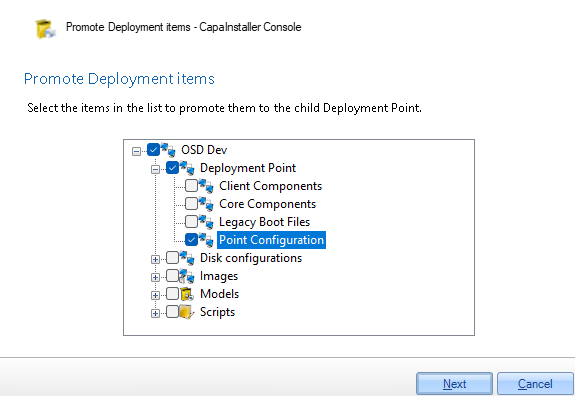Click the Images node icon
Viewport: 575px width, 396px height.
(x=187, y=276)
